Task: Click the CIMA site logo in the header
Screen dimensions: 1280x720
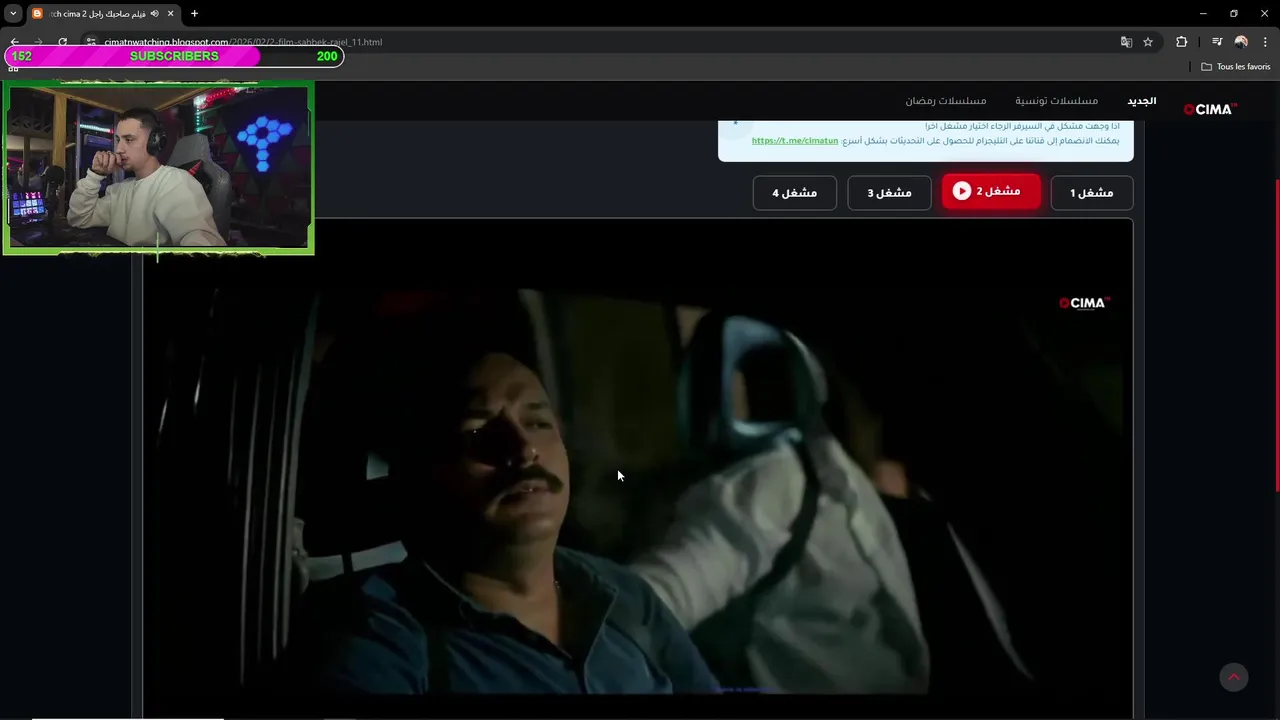Action: pyautogui.click(x=1210, y=109)
